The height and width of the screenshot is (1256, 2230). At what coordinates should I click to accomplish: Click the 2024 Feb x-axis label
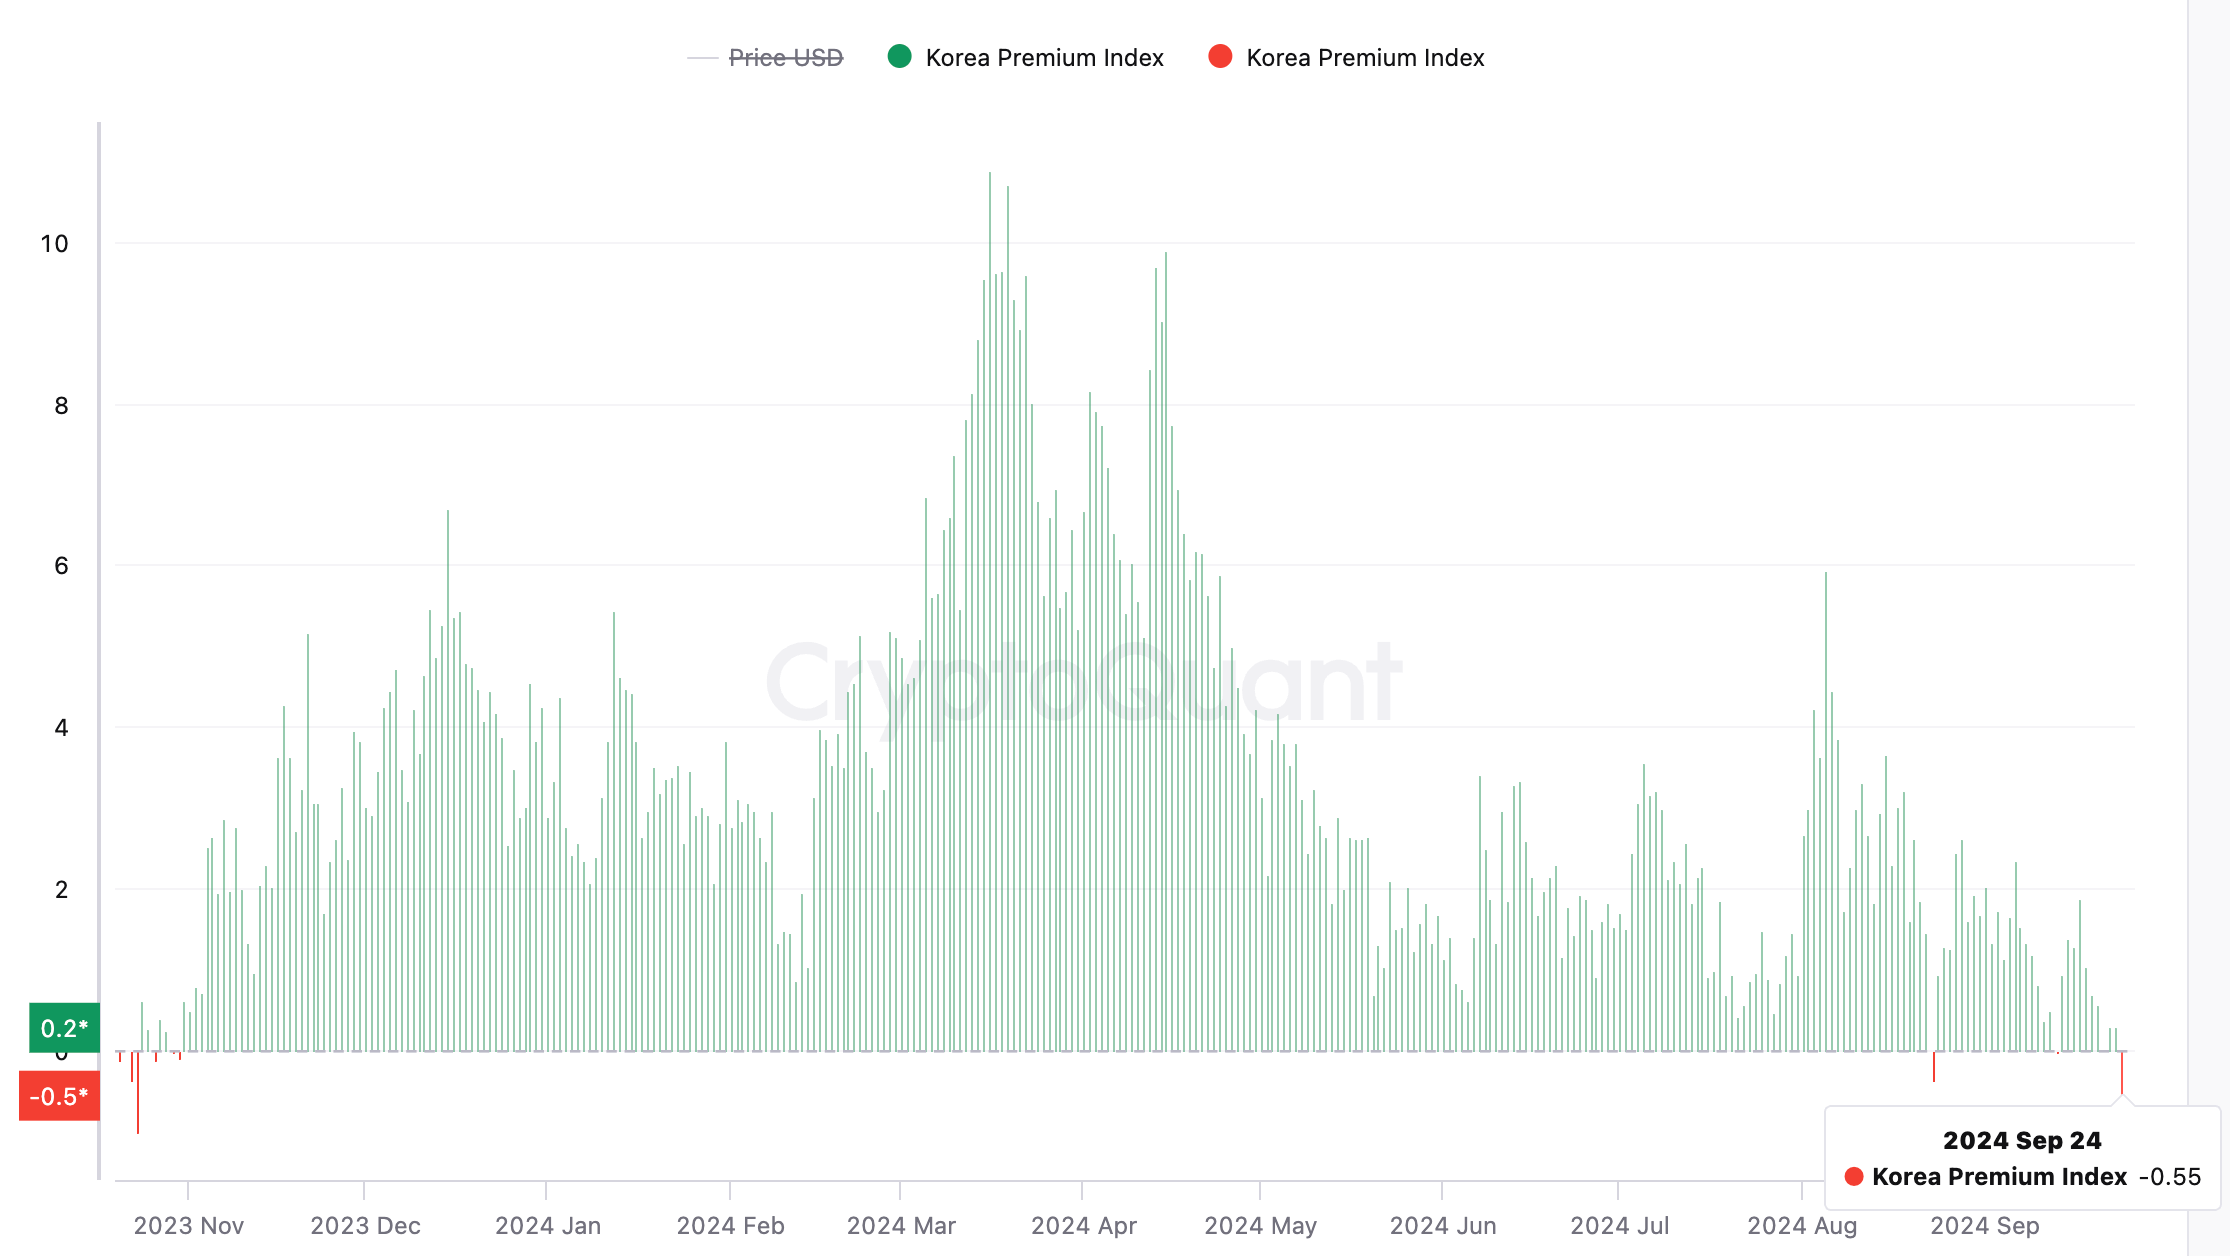pos(730,1226)
